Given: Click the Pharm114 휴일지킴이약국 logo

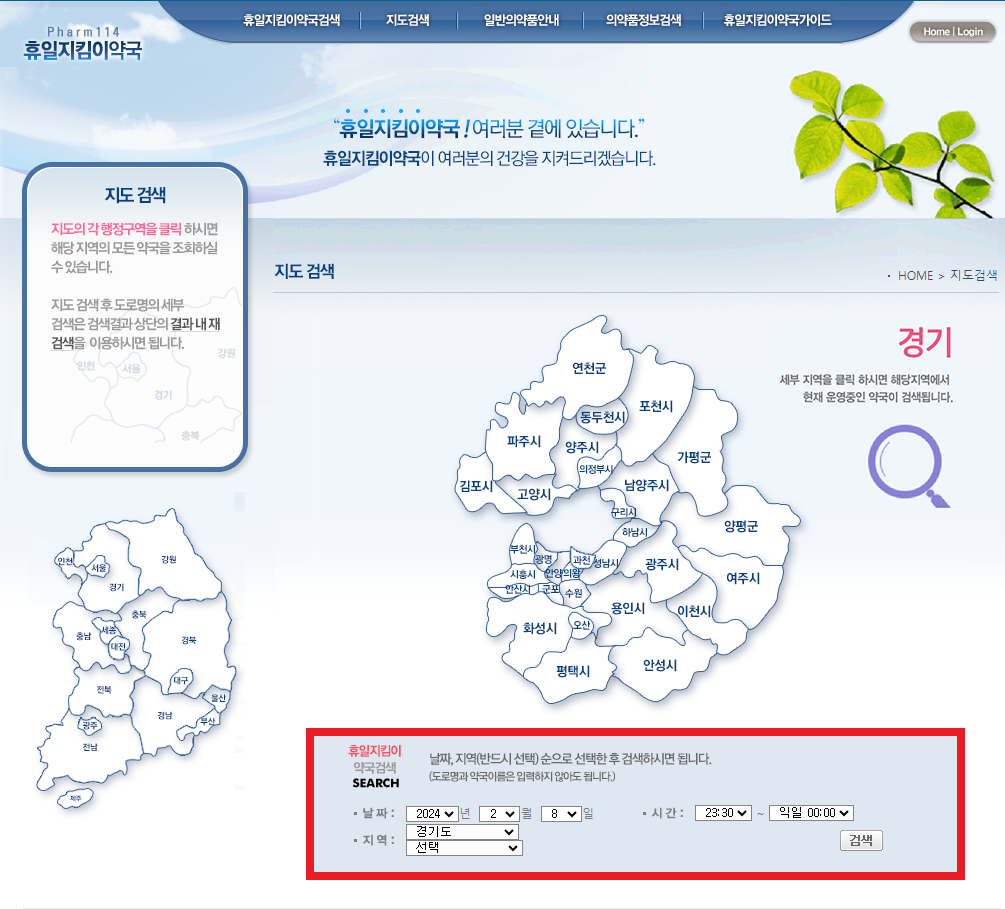Looking at the screenshot, I should (83, 44).
